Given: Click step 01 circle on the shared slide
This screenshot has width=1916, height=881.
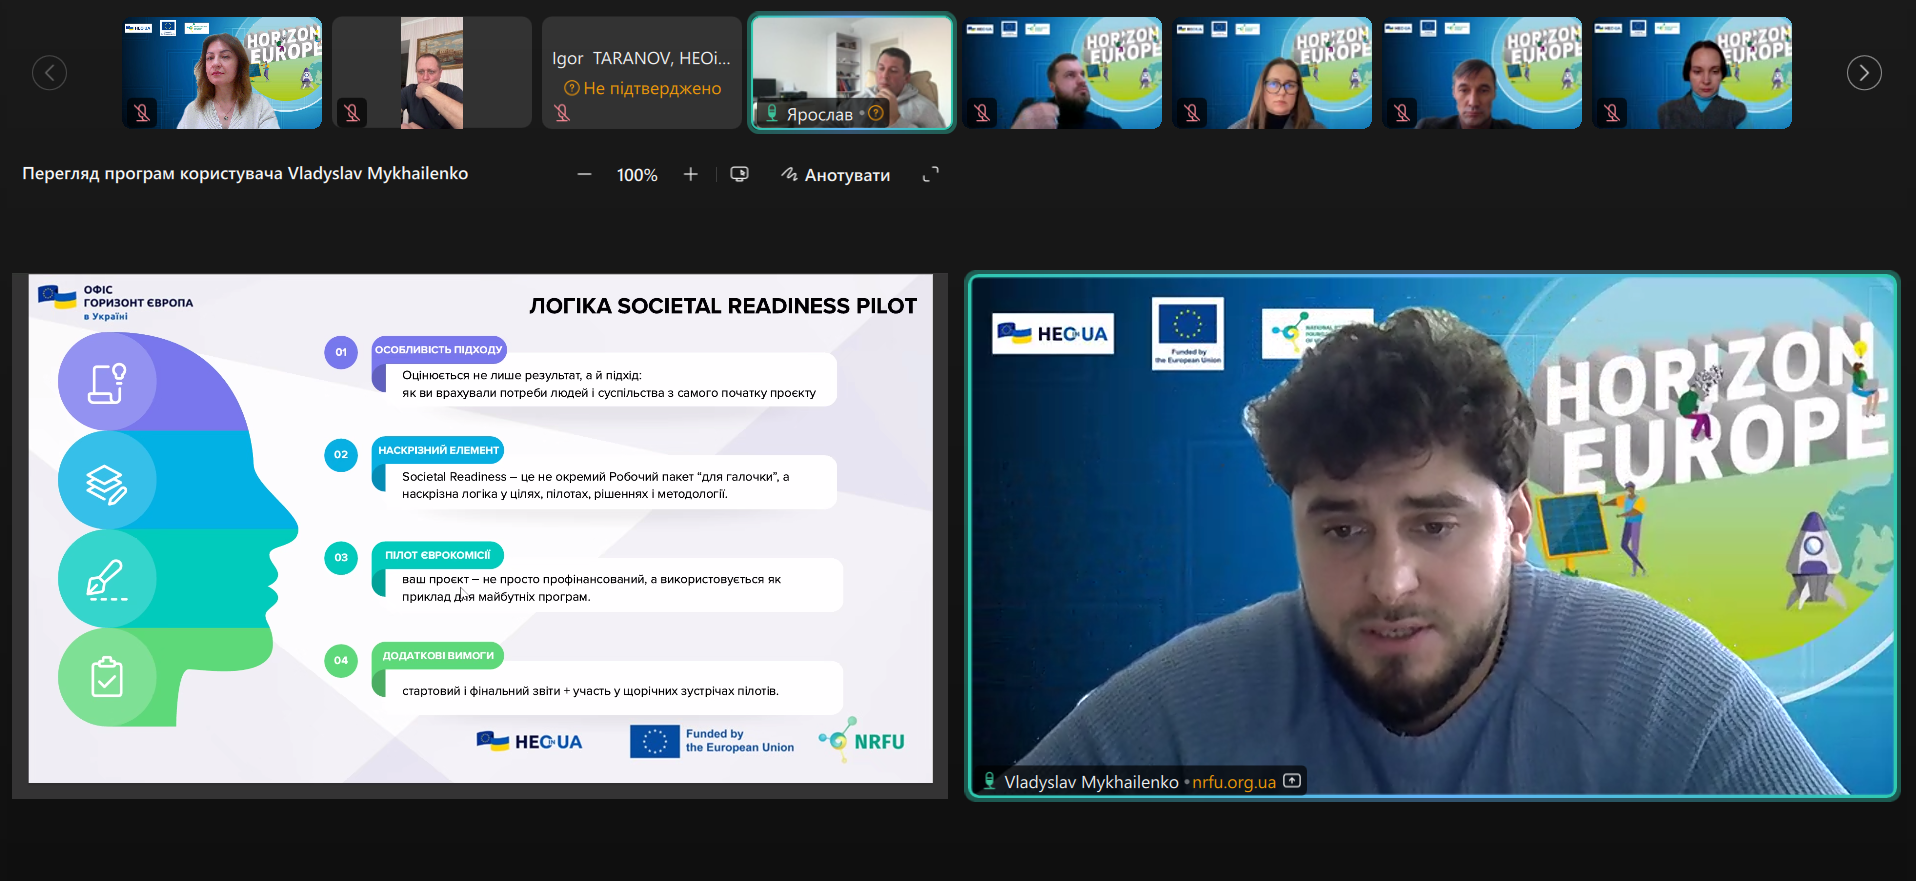Looking at the screenshot, I should point(341,352).
